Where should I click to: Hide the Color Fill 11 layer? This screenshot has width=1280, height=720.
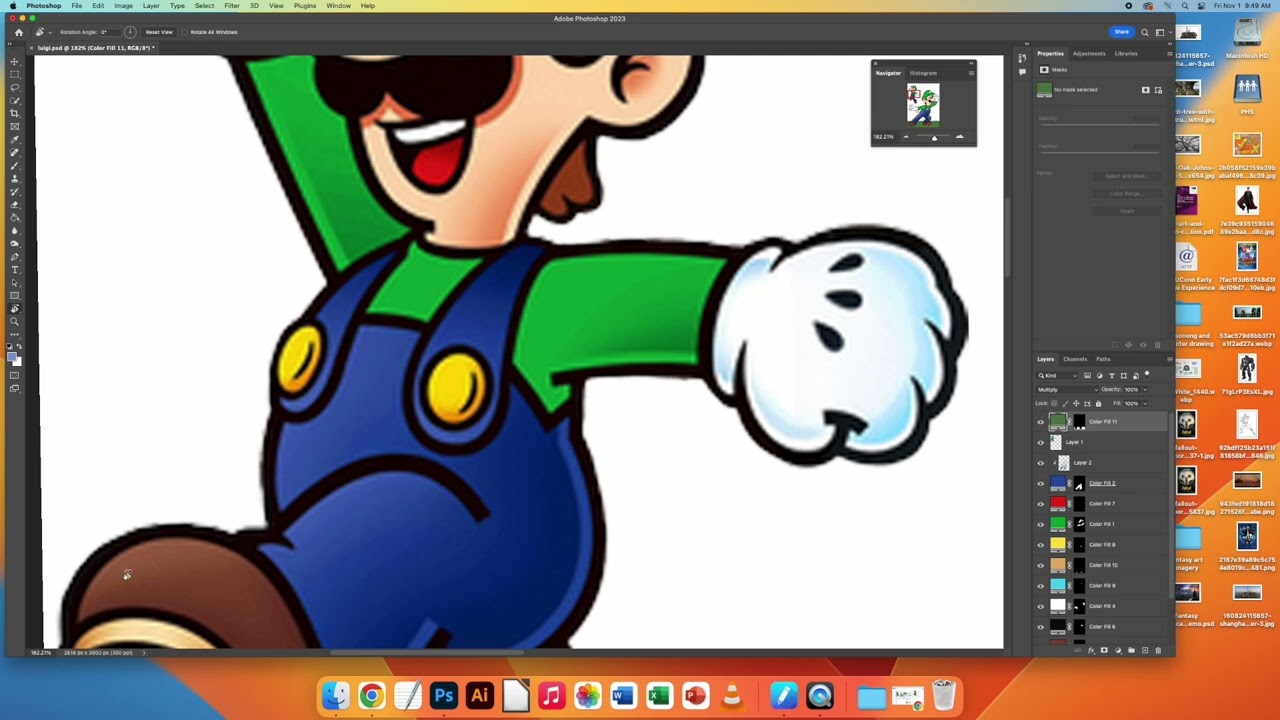coord(1040,422)
